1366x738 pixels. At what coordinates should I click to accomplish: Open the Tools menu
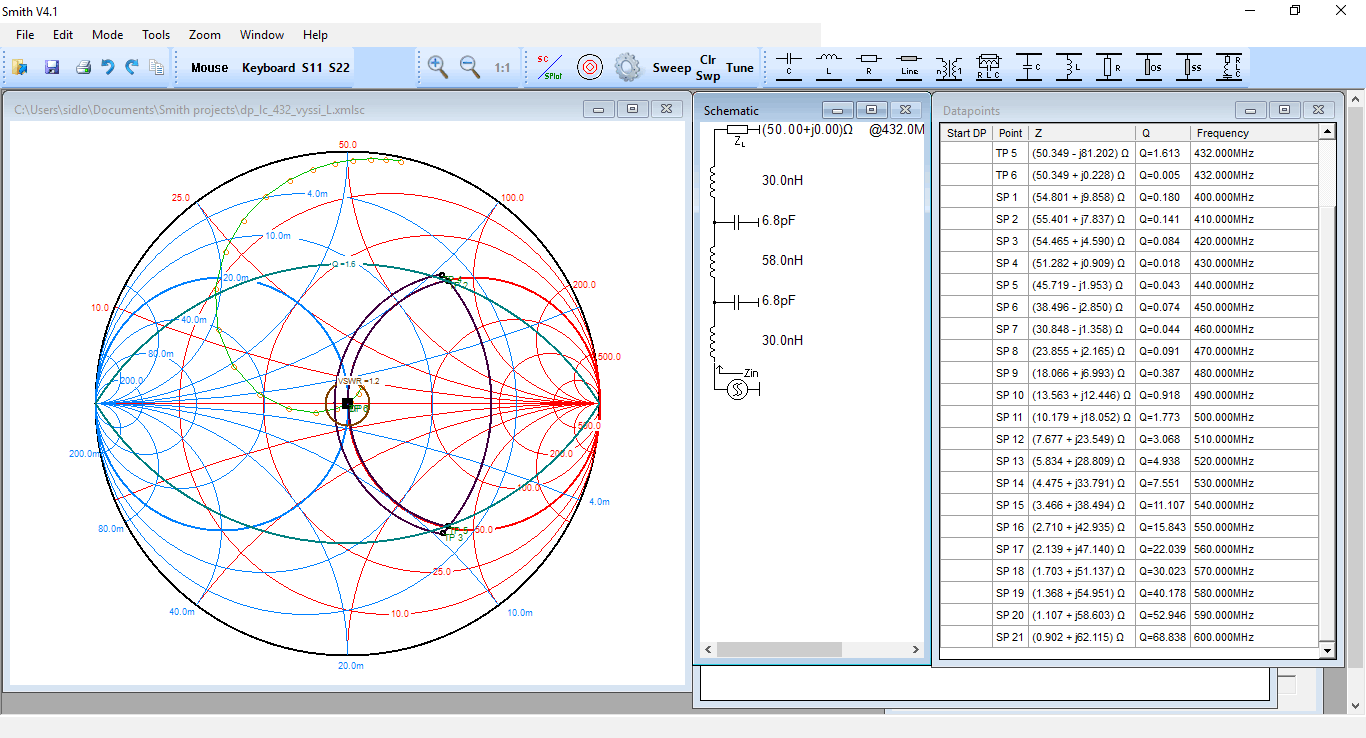click(x=155, y=34)
